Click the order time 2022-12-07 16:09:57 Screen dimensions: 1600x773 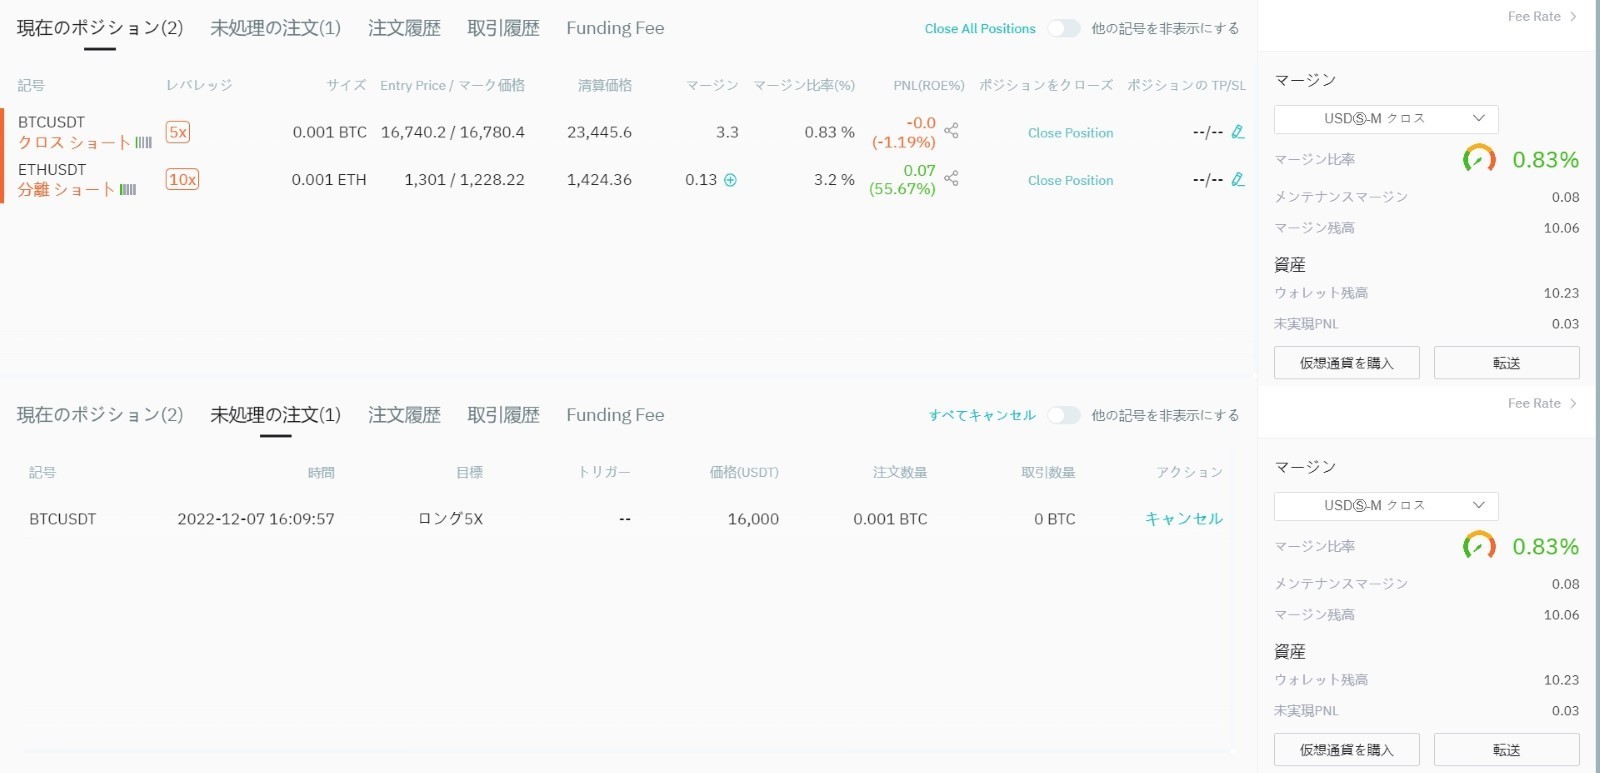tap(256, 519)
